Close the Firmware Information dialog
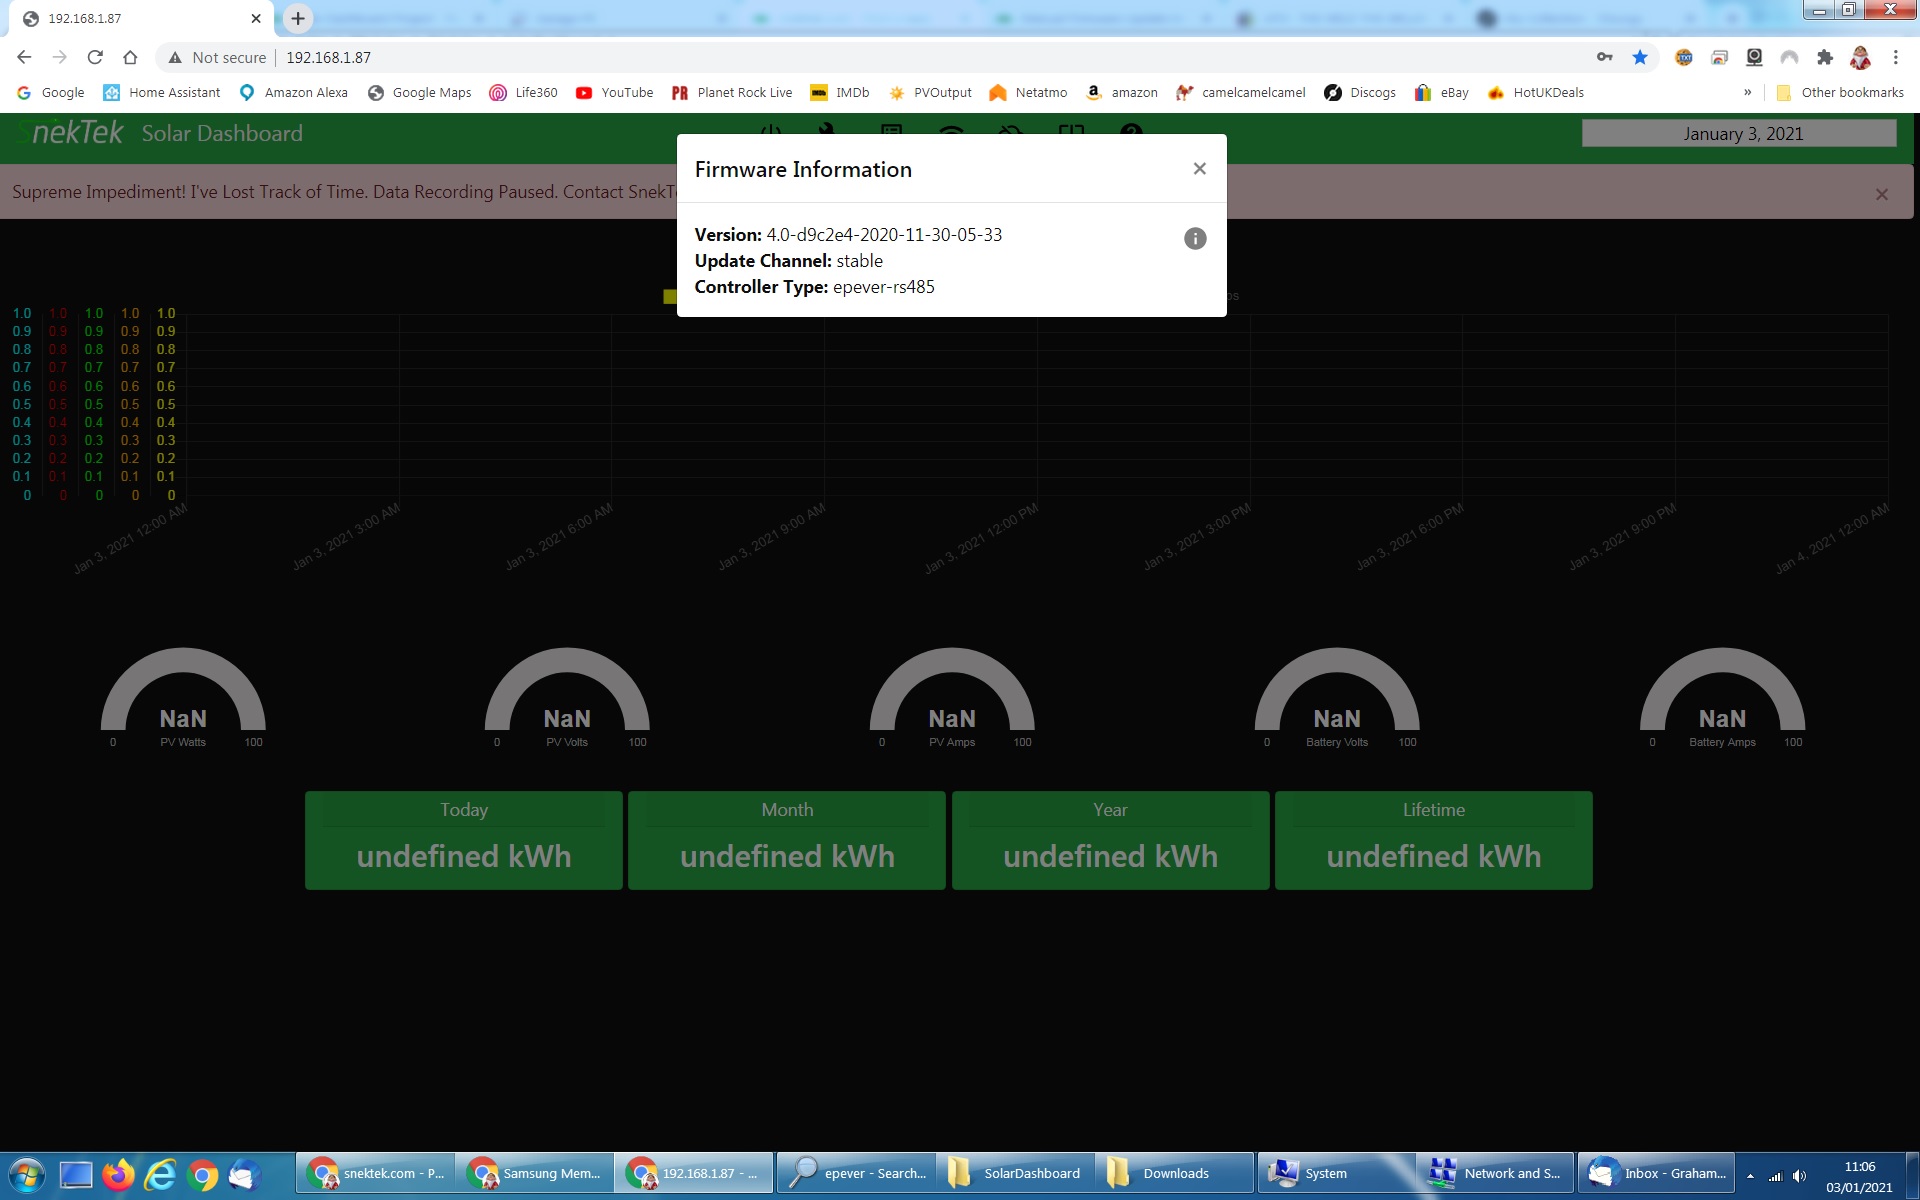This screenshot has height=1200, width=1920. [1199, 169]
